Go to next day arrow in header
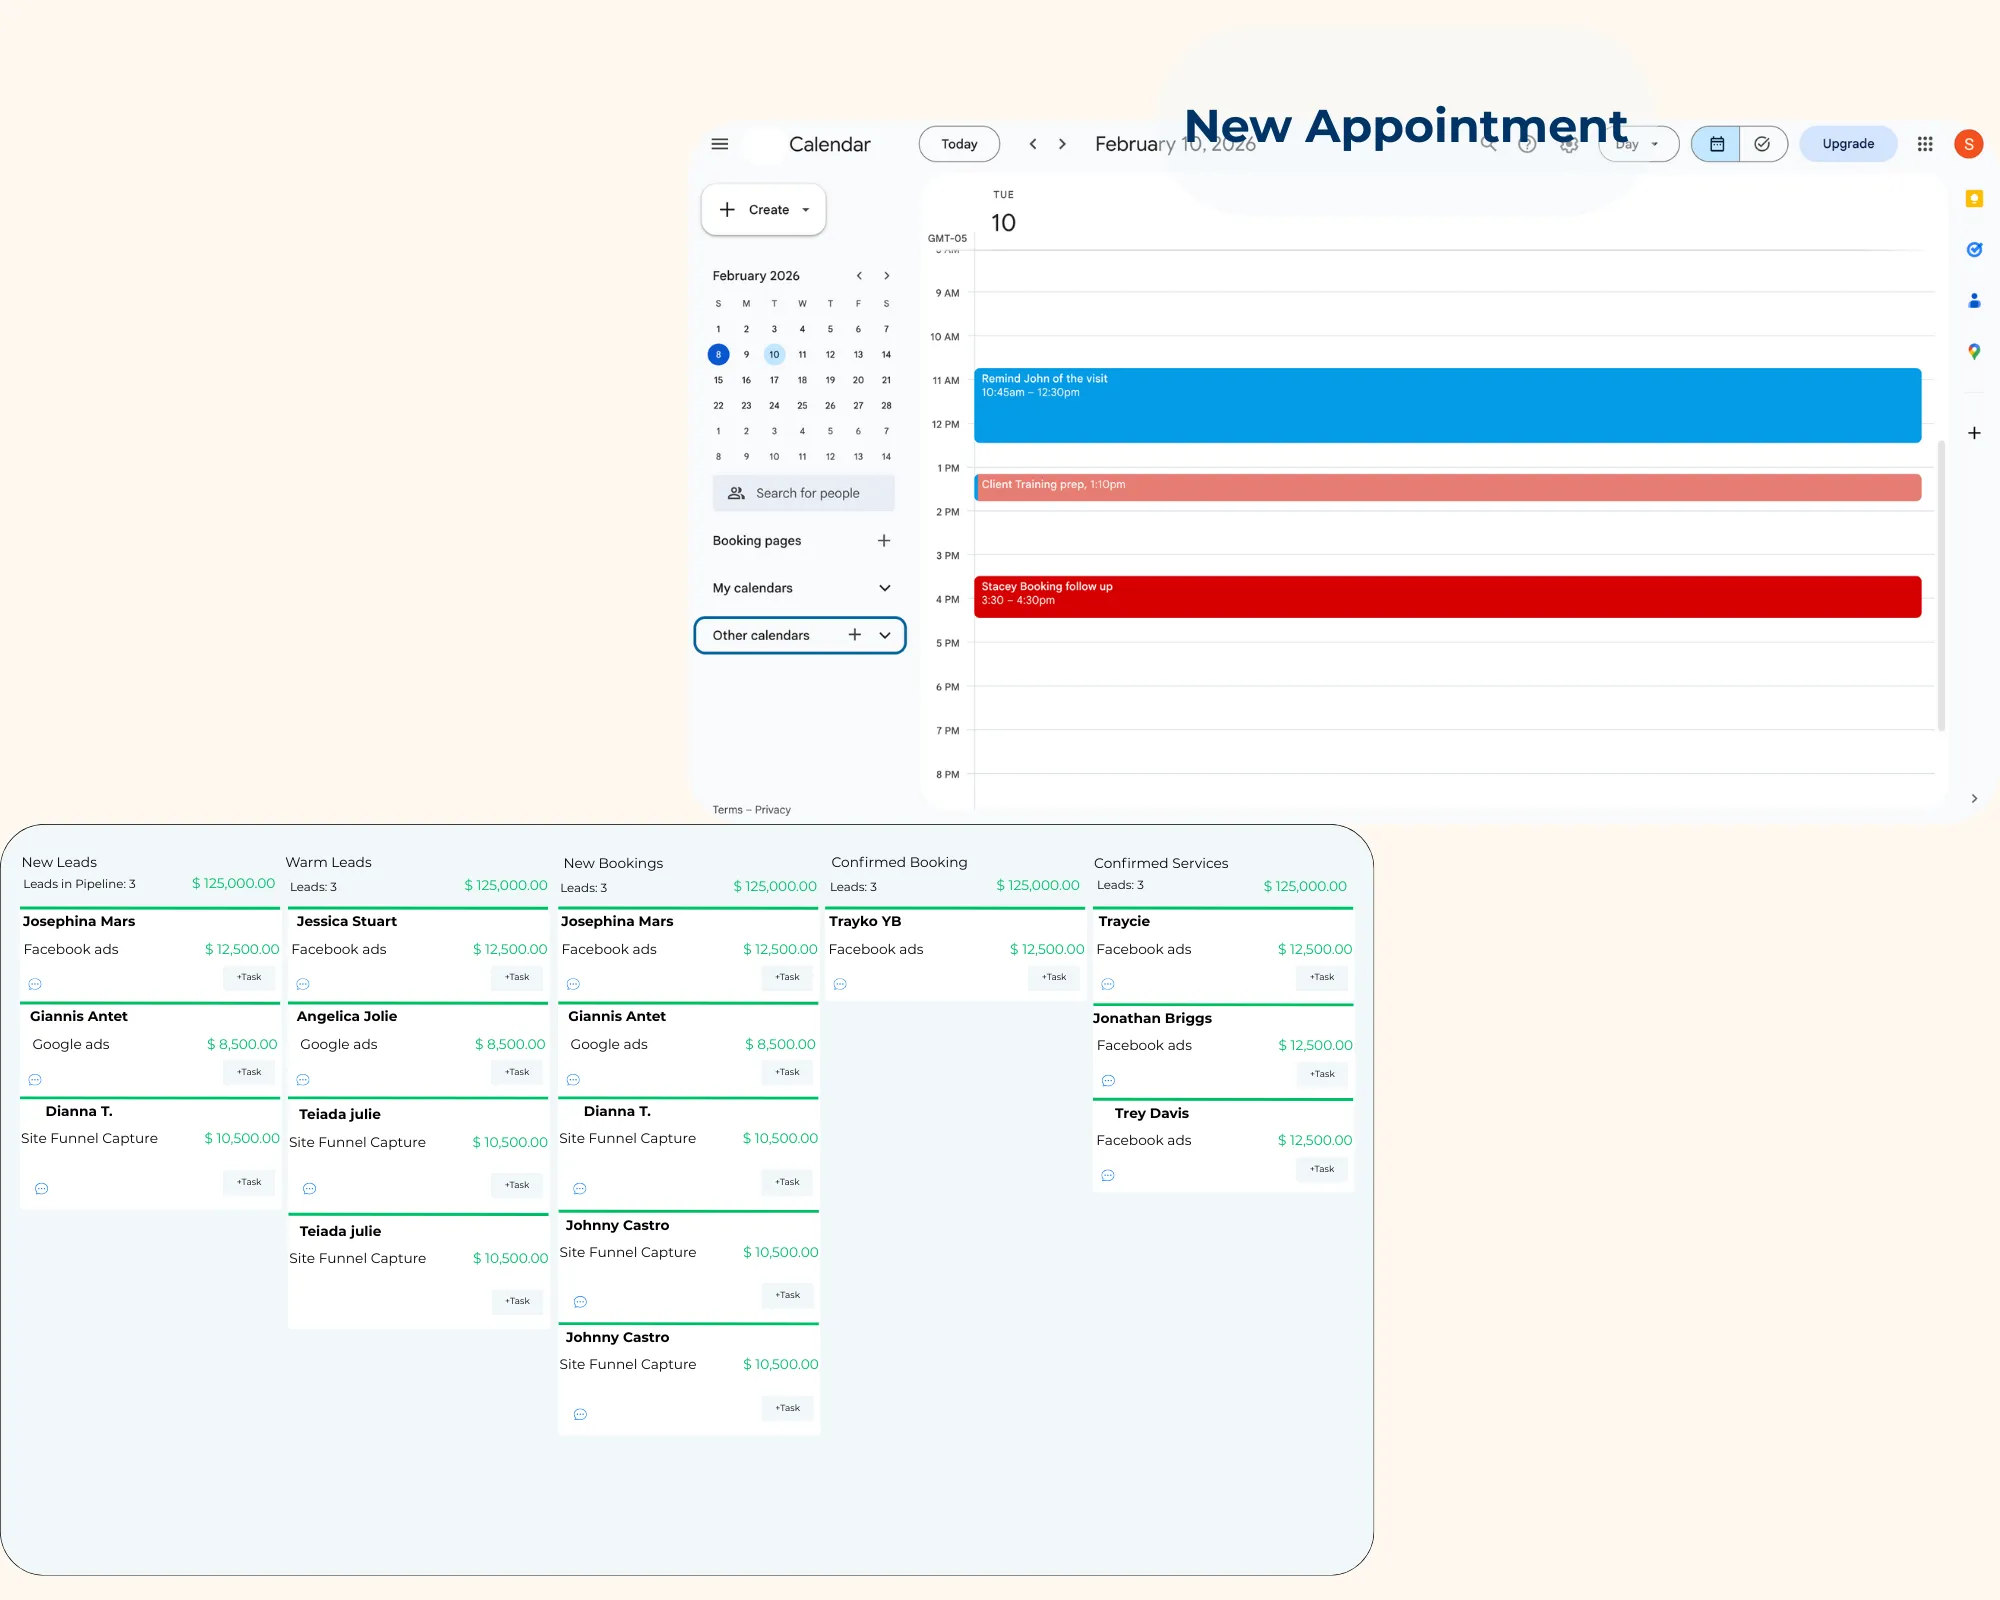The height and width of the screenshot is (1600, 2000). pos(1062,144)
